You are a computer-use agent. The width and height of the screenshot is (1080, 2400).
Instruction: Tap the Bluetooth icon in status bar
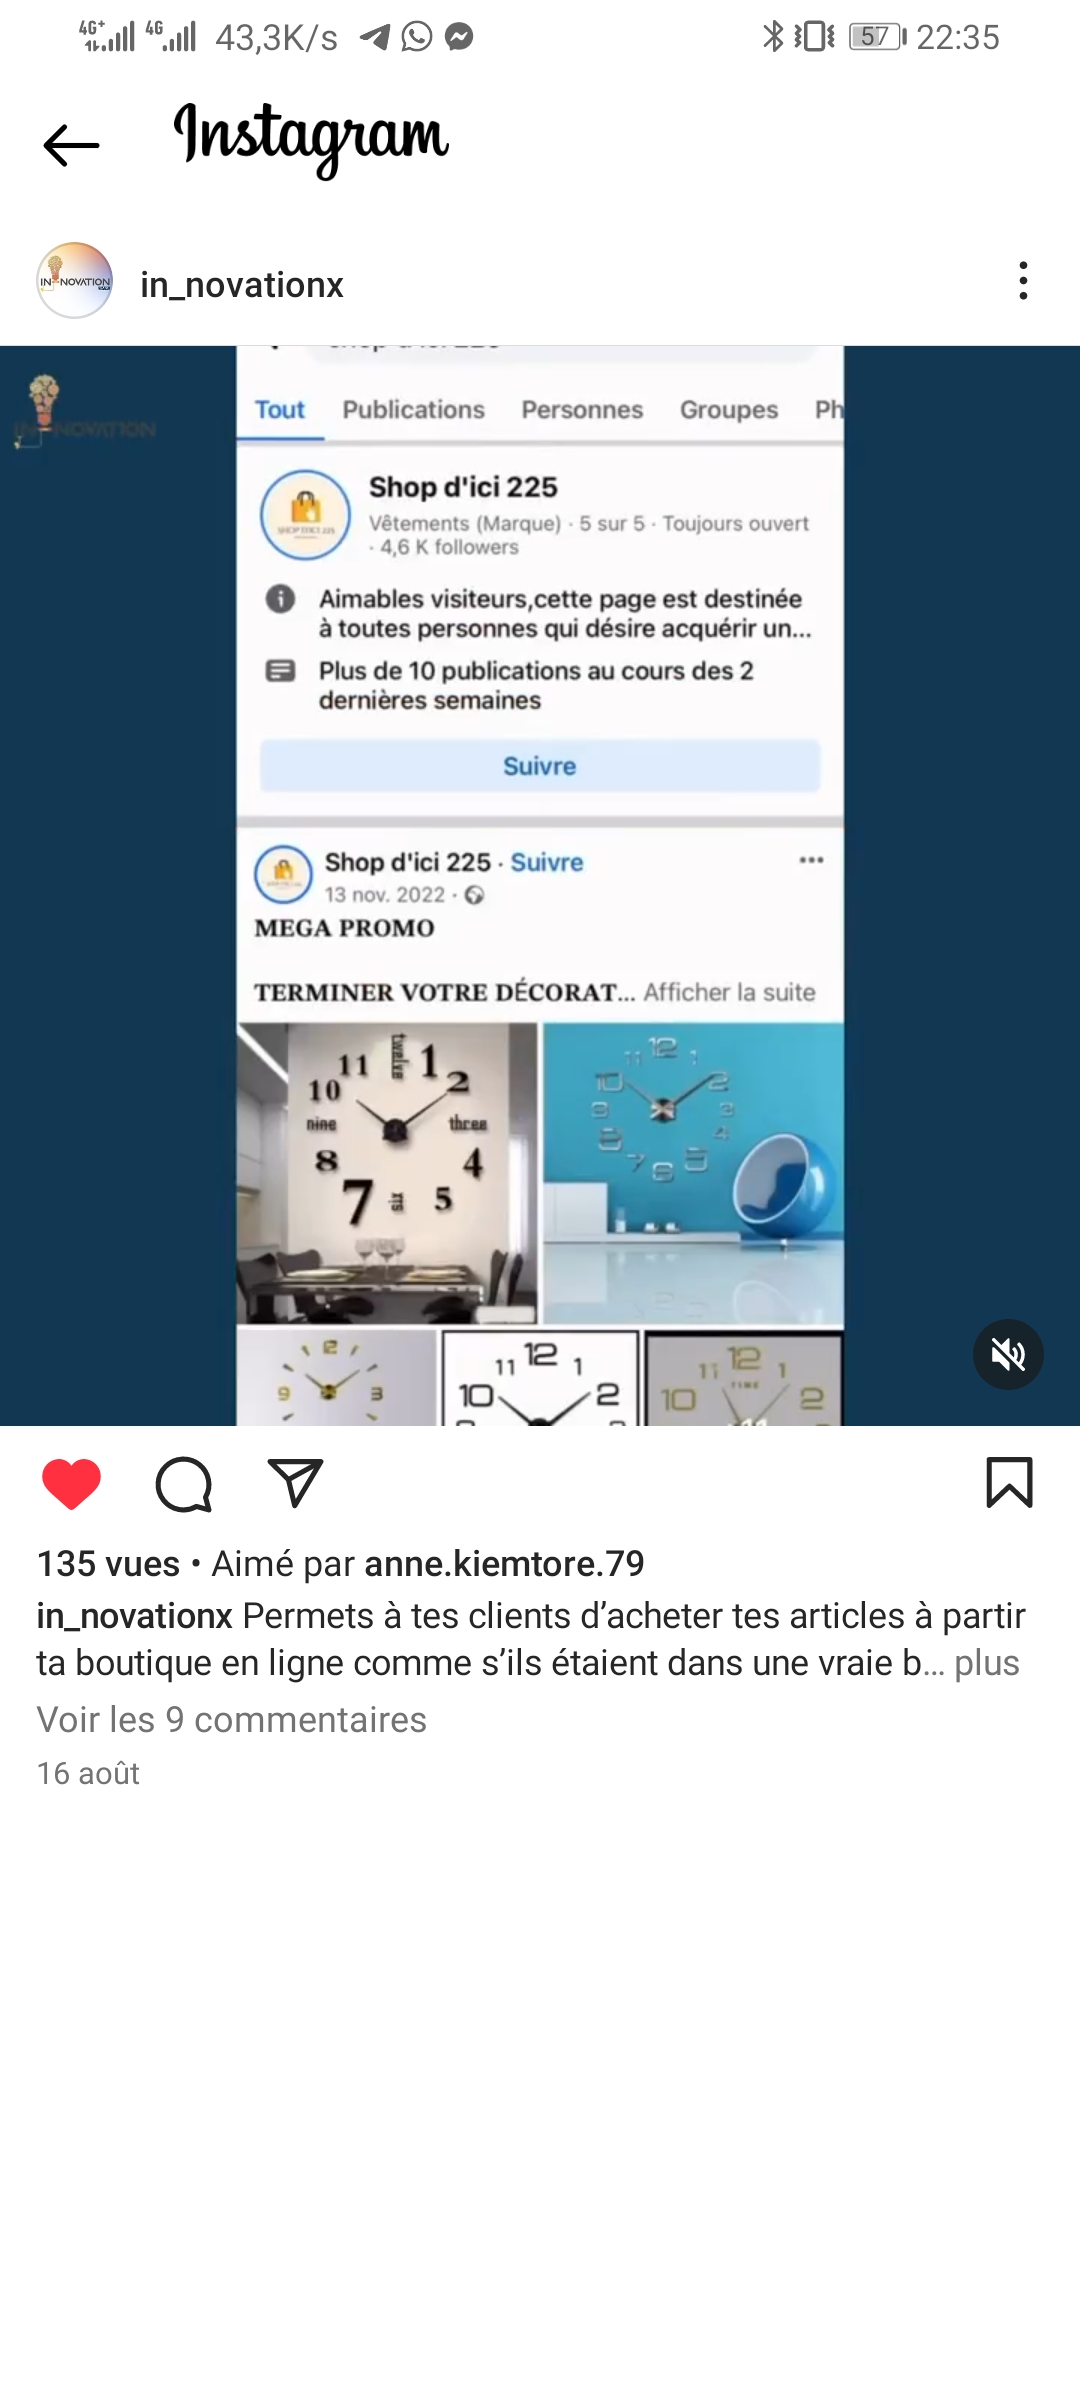(772, 37)
